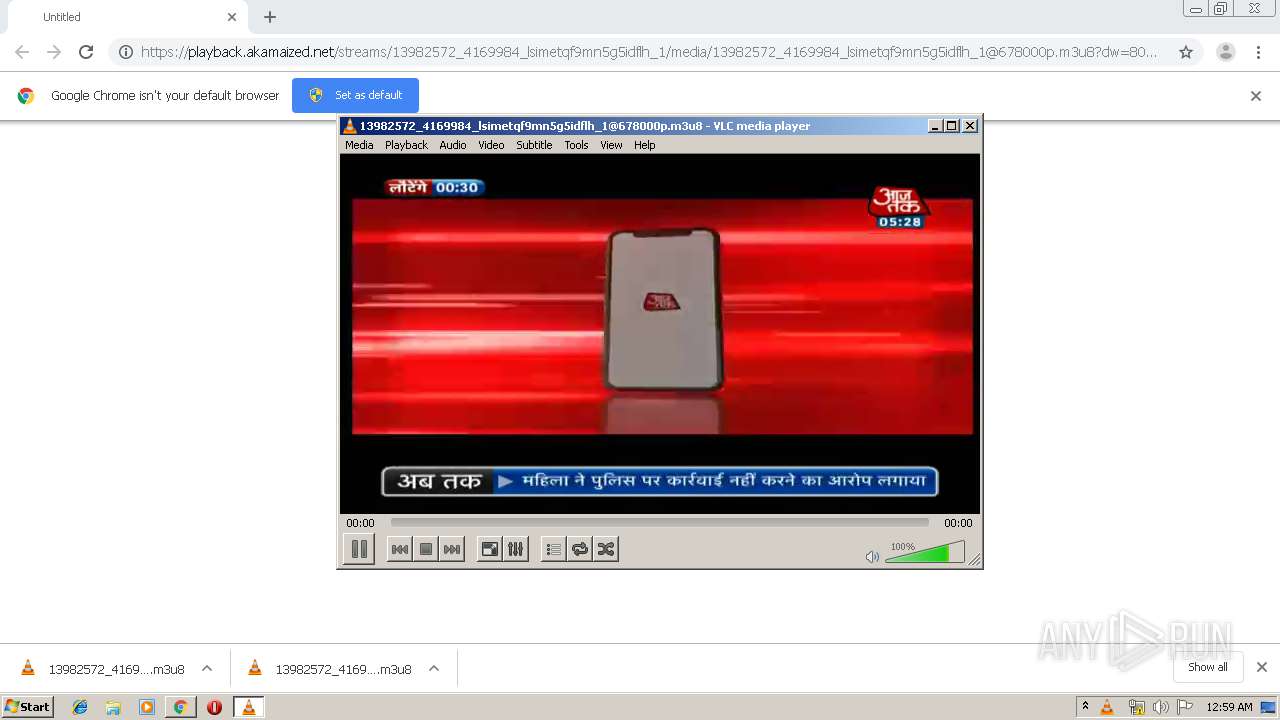The height and width of the screenshot is (720, 1280).
Task: Open the Chrome profile avatar
Action: 1226,52
